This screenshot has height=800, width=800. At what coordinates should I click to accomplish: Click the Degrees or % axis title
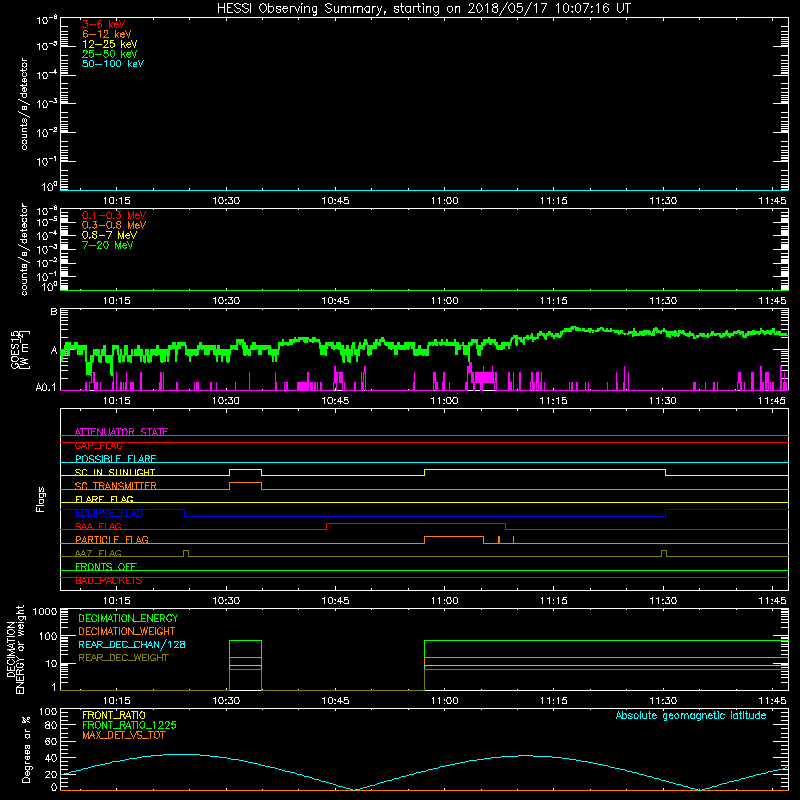(27, 749)
